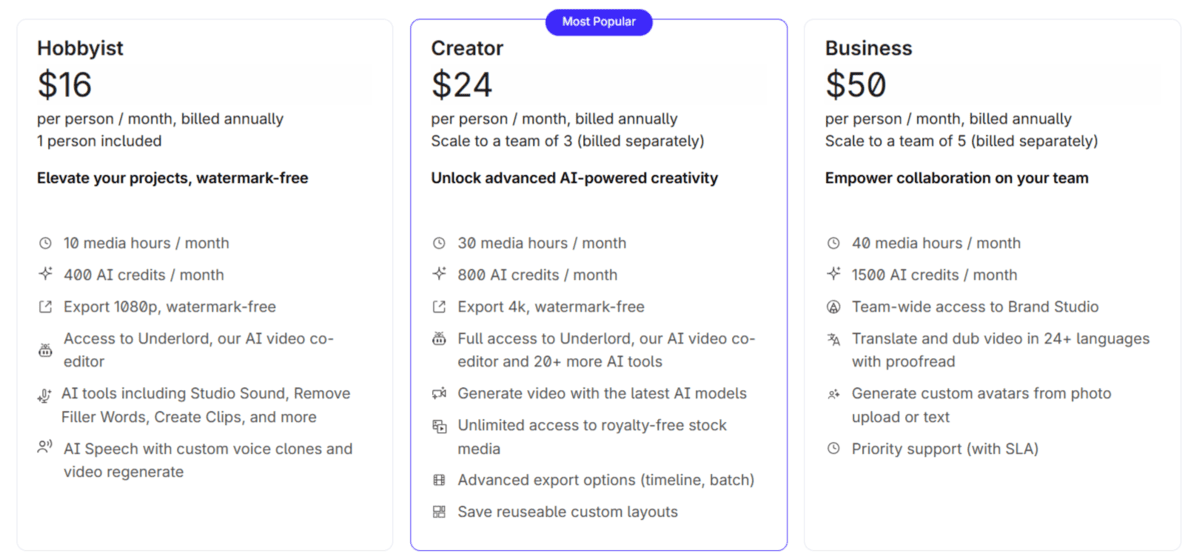Image resolution: width=1199 pixels, height=559 pixels.
Task: Click the Most Popular badge
Action: (598, 21)
